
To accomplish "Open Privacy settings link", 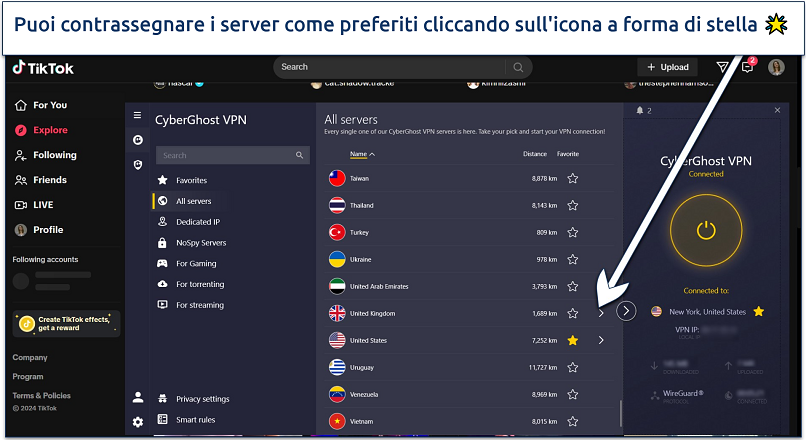I will [x=202, y=399].
